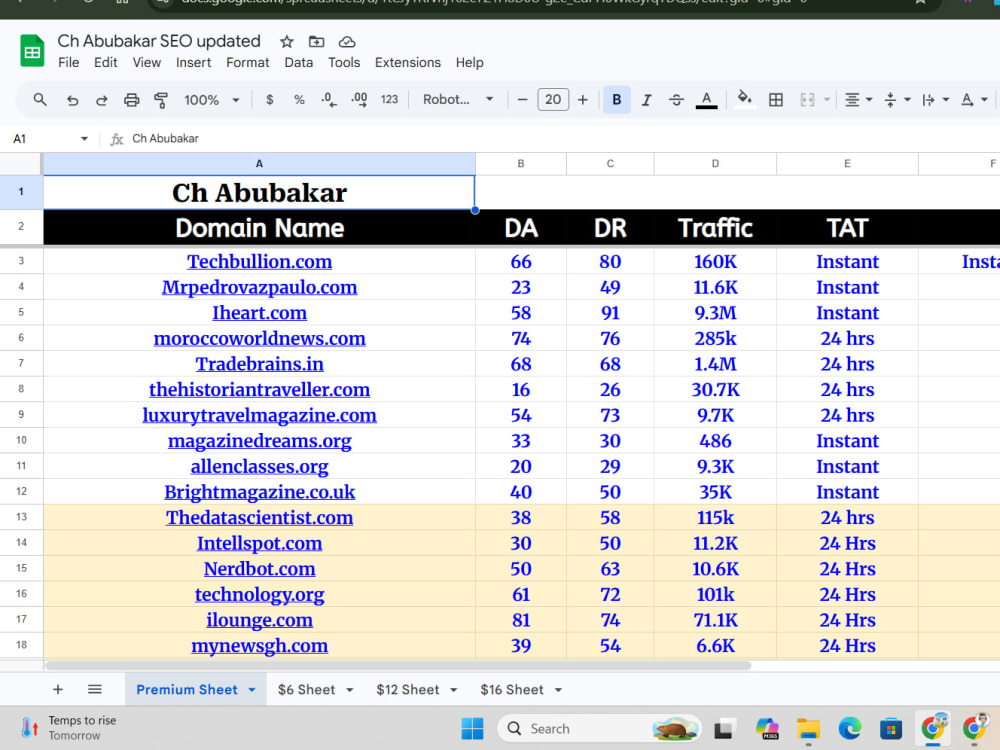Add a new sheet plus button

57,689
